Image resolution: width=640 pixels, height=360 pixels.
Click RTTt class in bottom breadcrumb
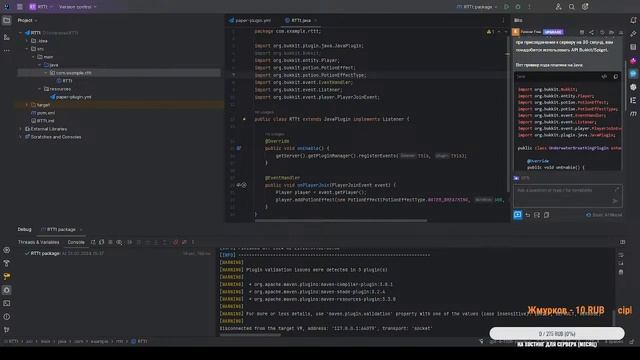[x=139, y=341]
